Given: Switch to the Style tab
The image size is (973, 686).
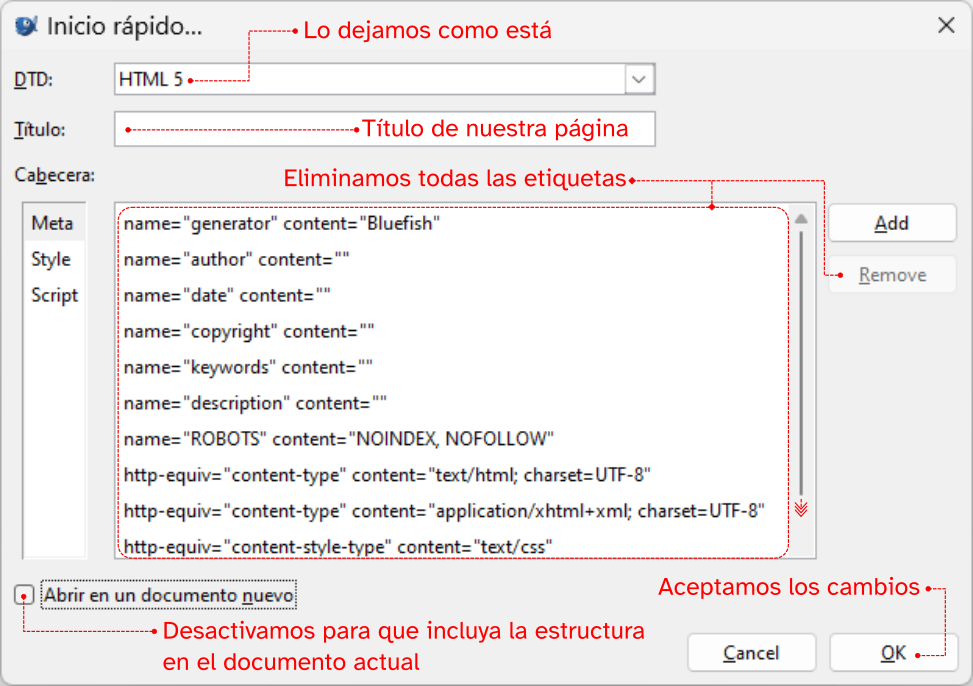Looking at the screenshot, I should pos(51,259).
